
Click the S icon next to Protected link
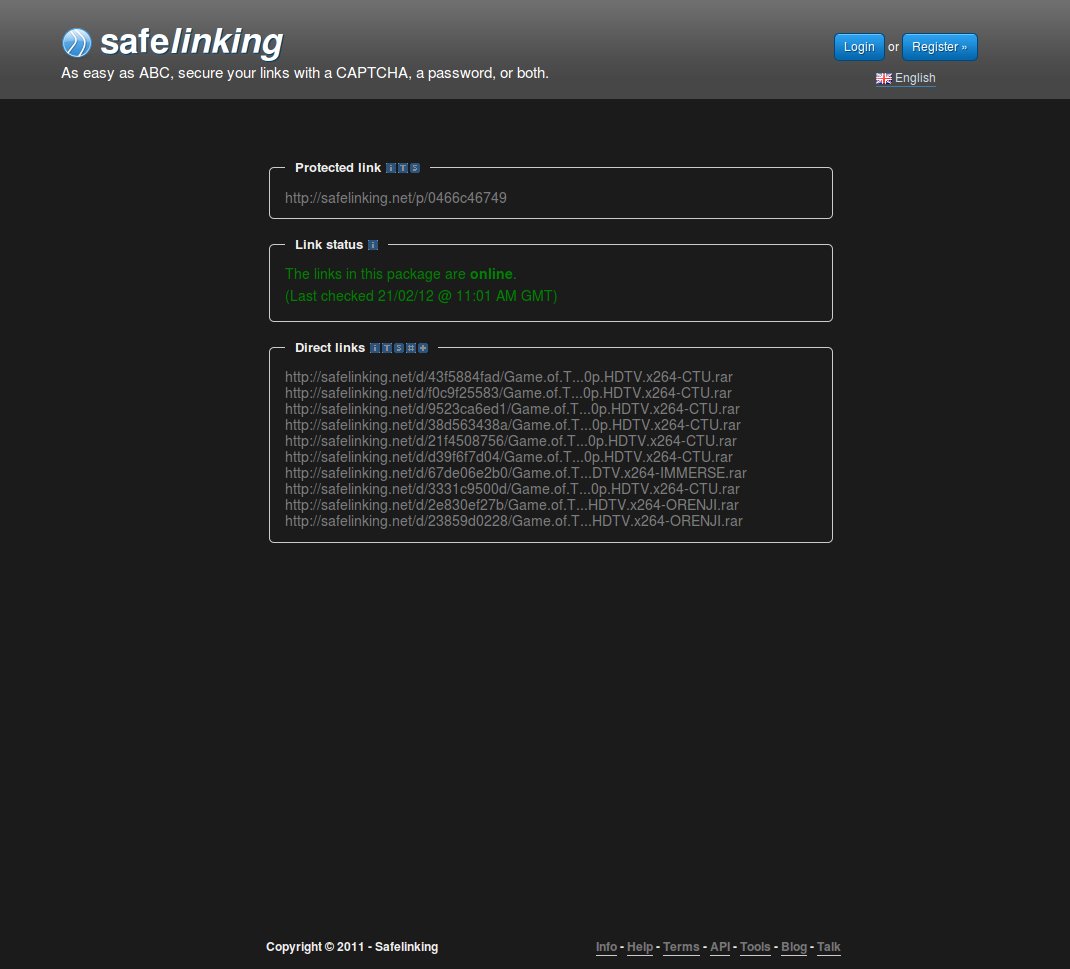click(x=415, y=168)
